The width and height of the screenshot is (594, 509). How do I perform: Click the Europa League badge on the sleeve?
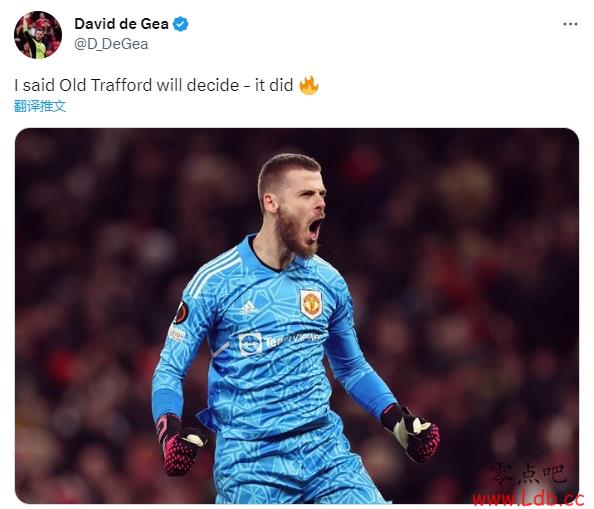point(181,313)
